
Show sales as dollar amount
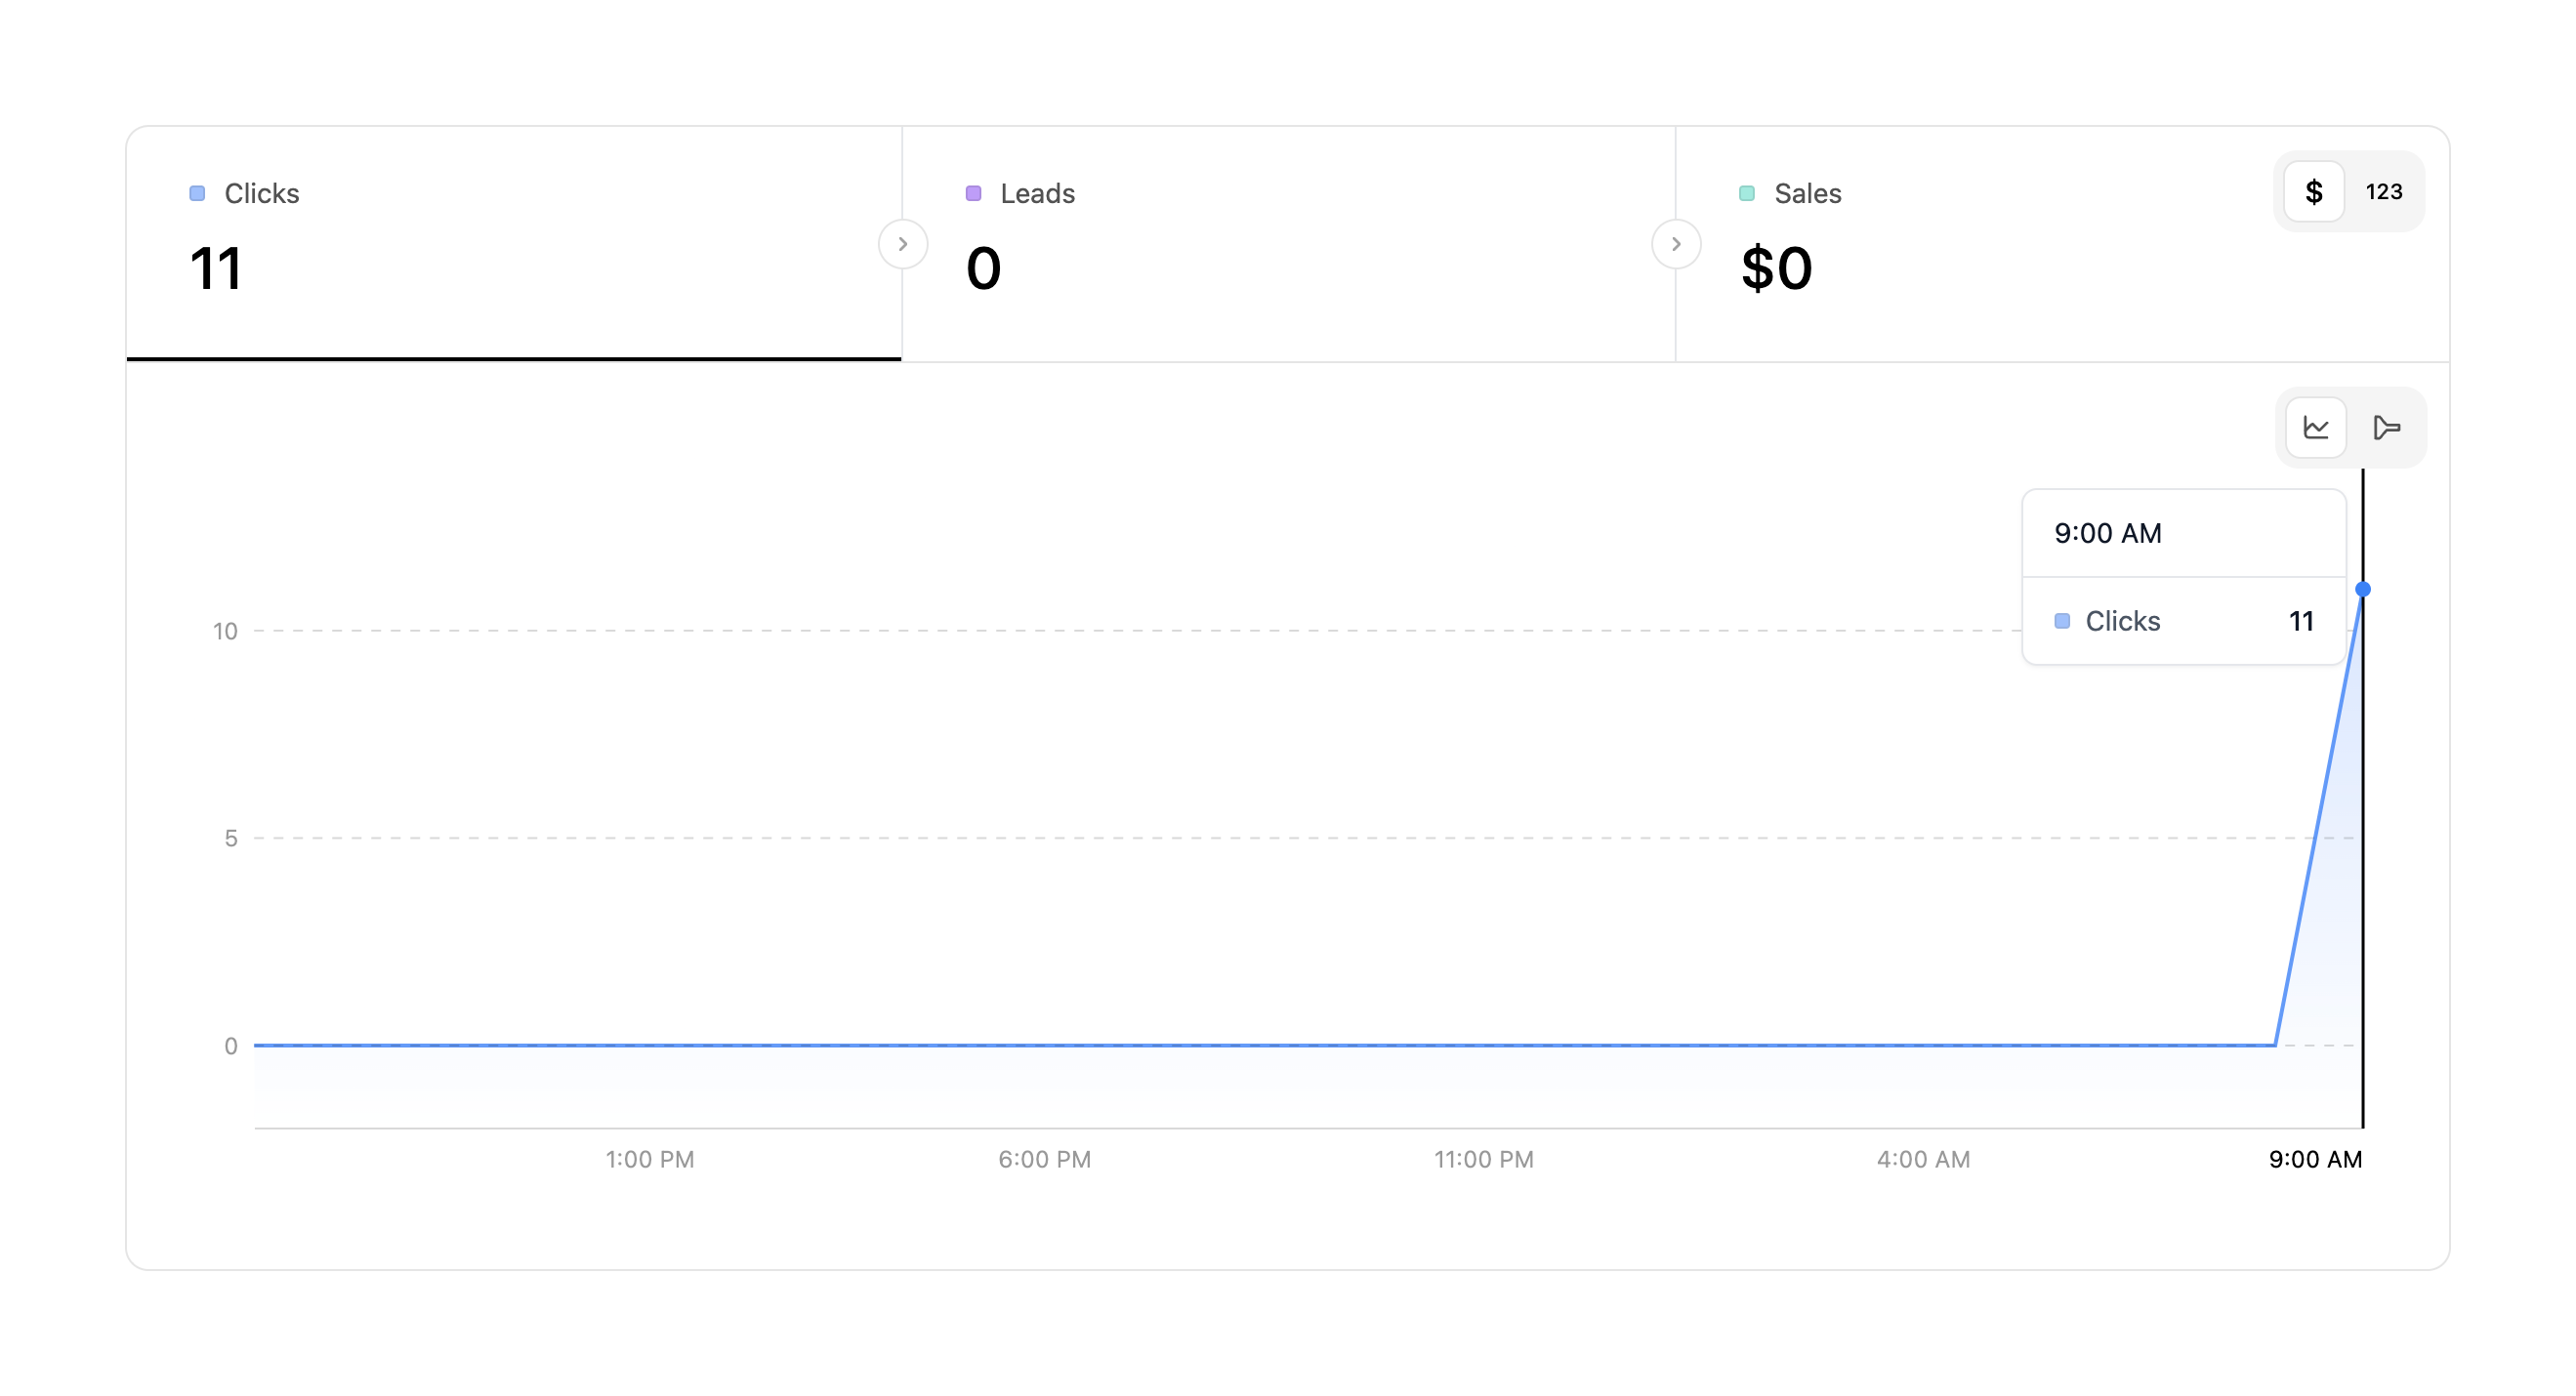pos(2313,192)
